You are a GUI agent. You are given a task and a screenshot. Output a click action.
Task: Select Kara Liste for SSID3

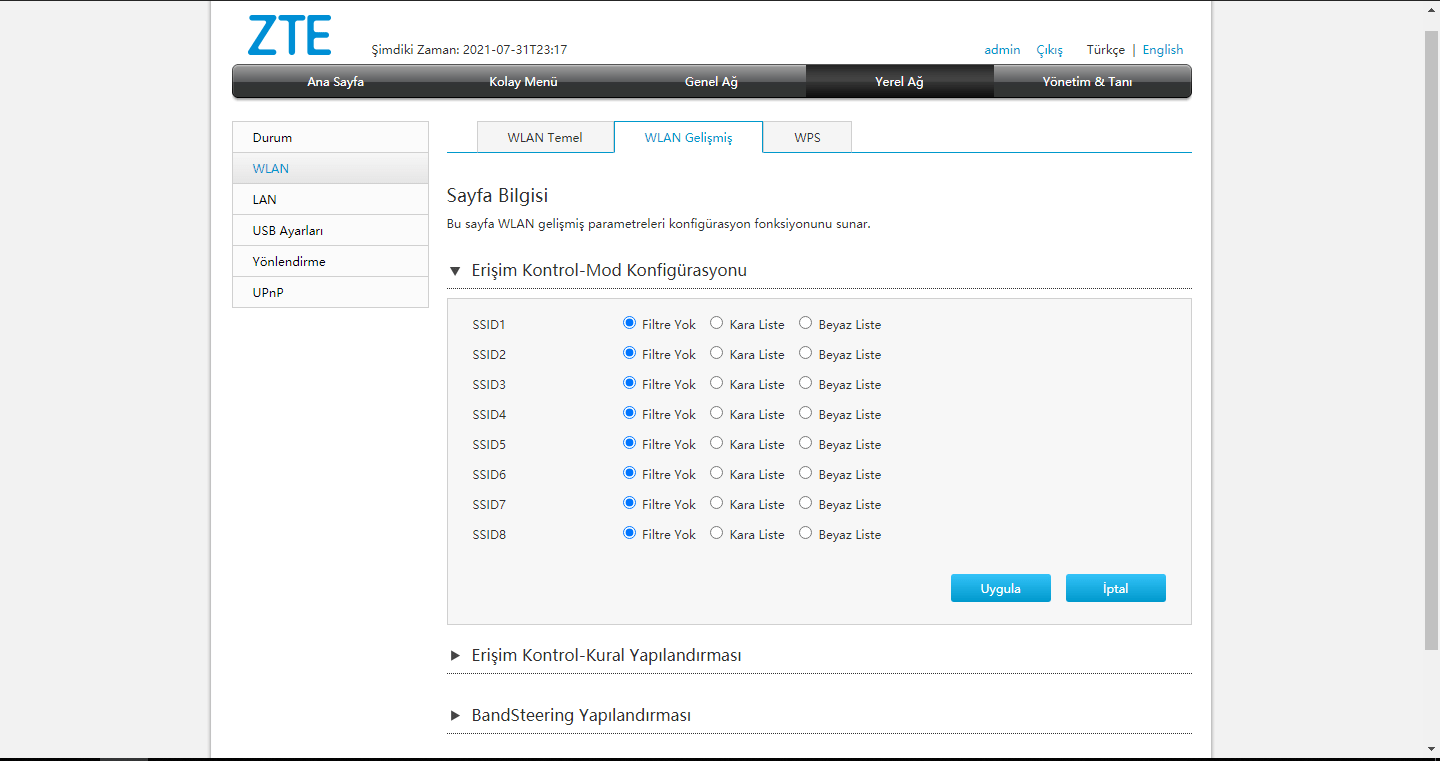point(716,383)
